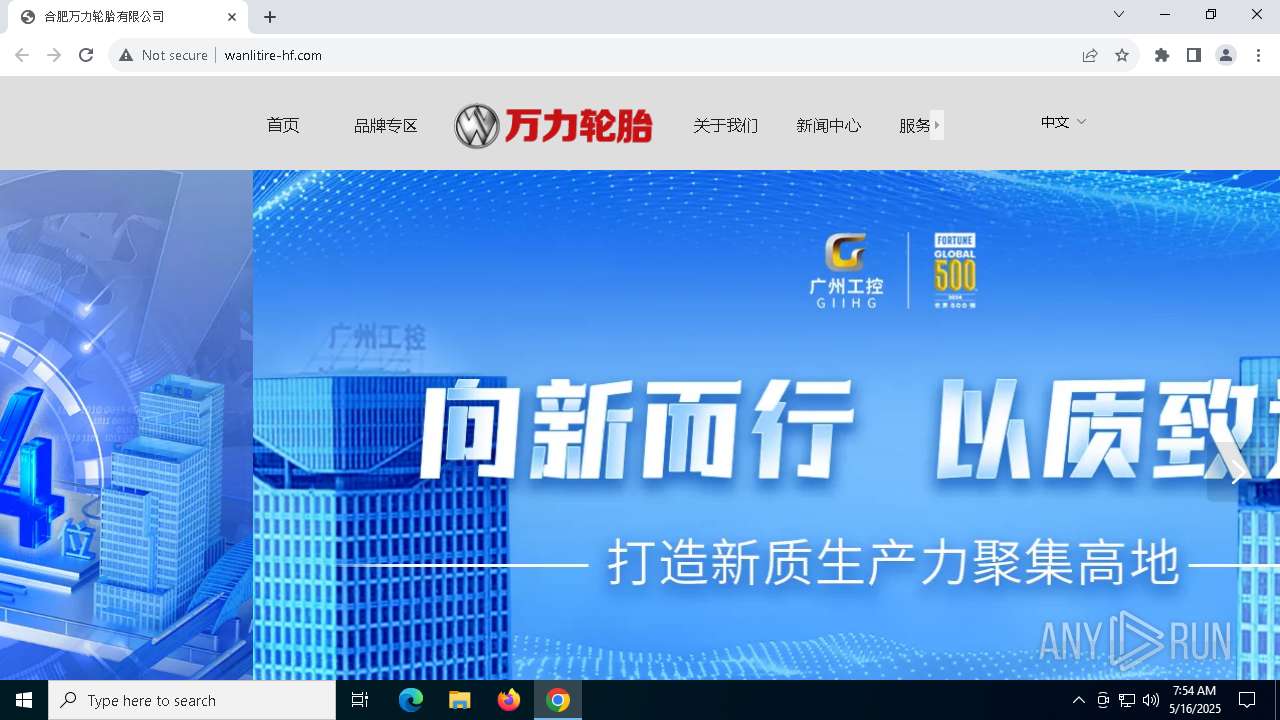Open the clock showing 7:54 AM

pos(1195,700)
